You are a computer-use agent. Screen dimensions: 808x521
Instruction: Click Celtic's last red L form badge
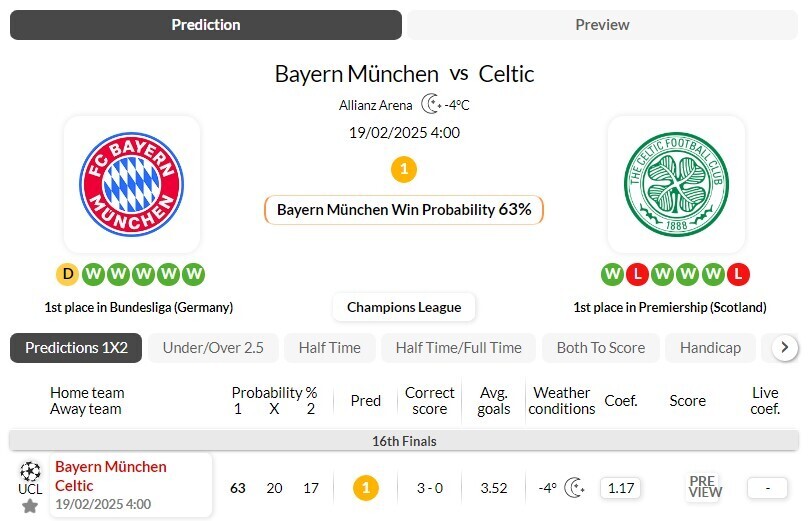coord(738,274)
